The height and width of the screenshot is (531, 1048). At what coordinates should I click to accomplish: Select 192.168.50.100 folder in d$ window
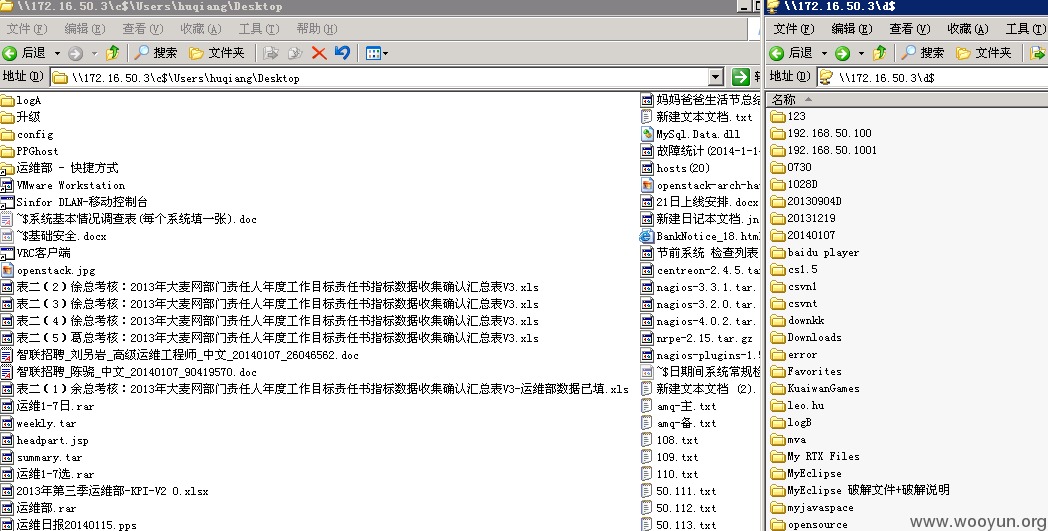821,133
